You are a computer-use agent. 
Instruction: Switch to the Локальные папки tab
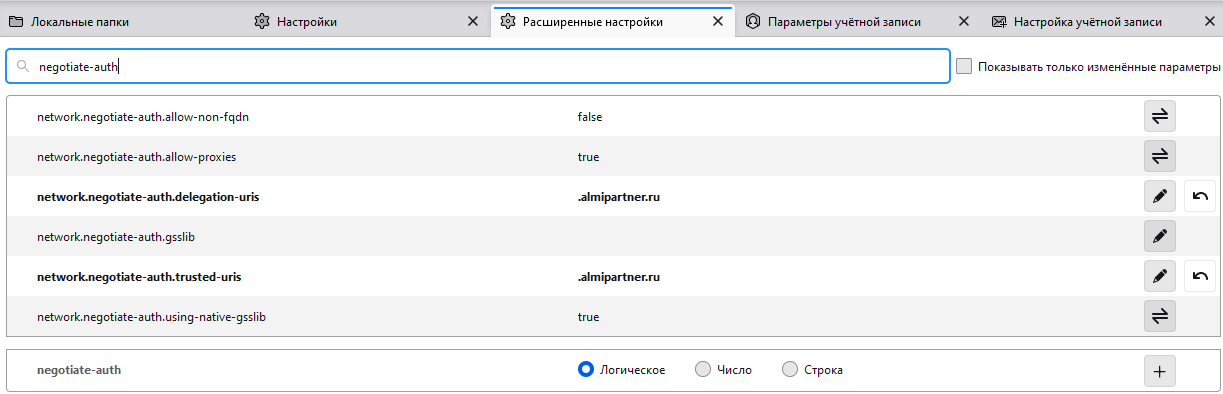[122, 21]
